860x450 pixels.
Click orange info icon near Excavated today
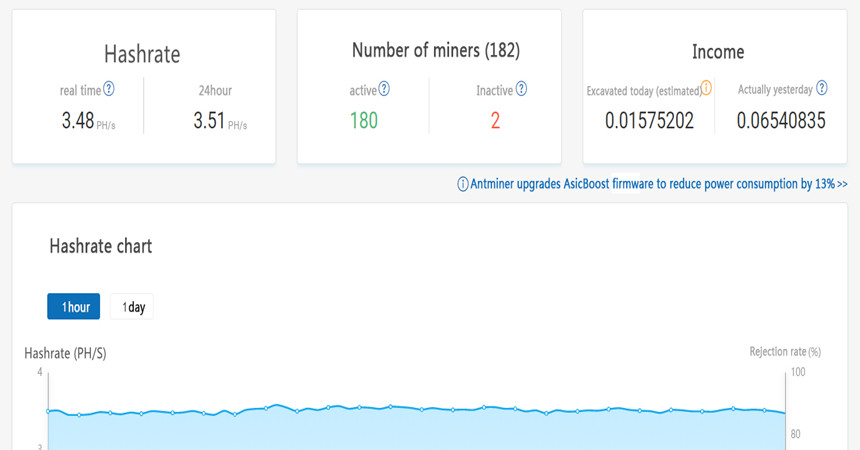(706, 89)
